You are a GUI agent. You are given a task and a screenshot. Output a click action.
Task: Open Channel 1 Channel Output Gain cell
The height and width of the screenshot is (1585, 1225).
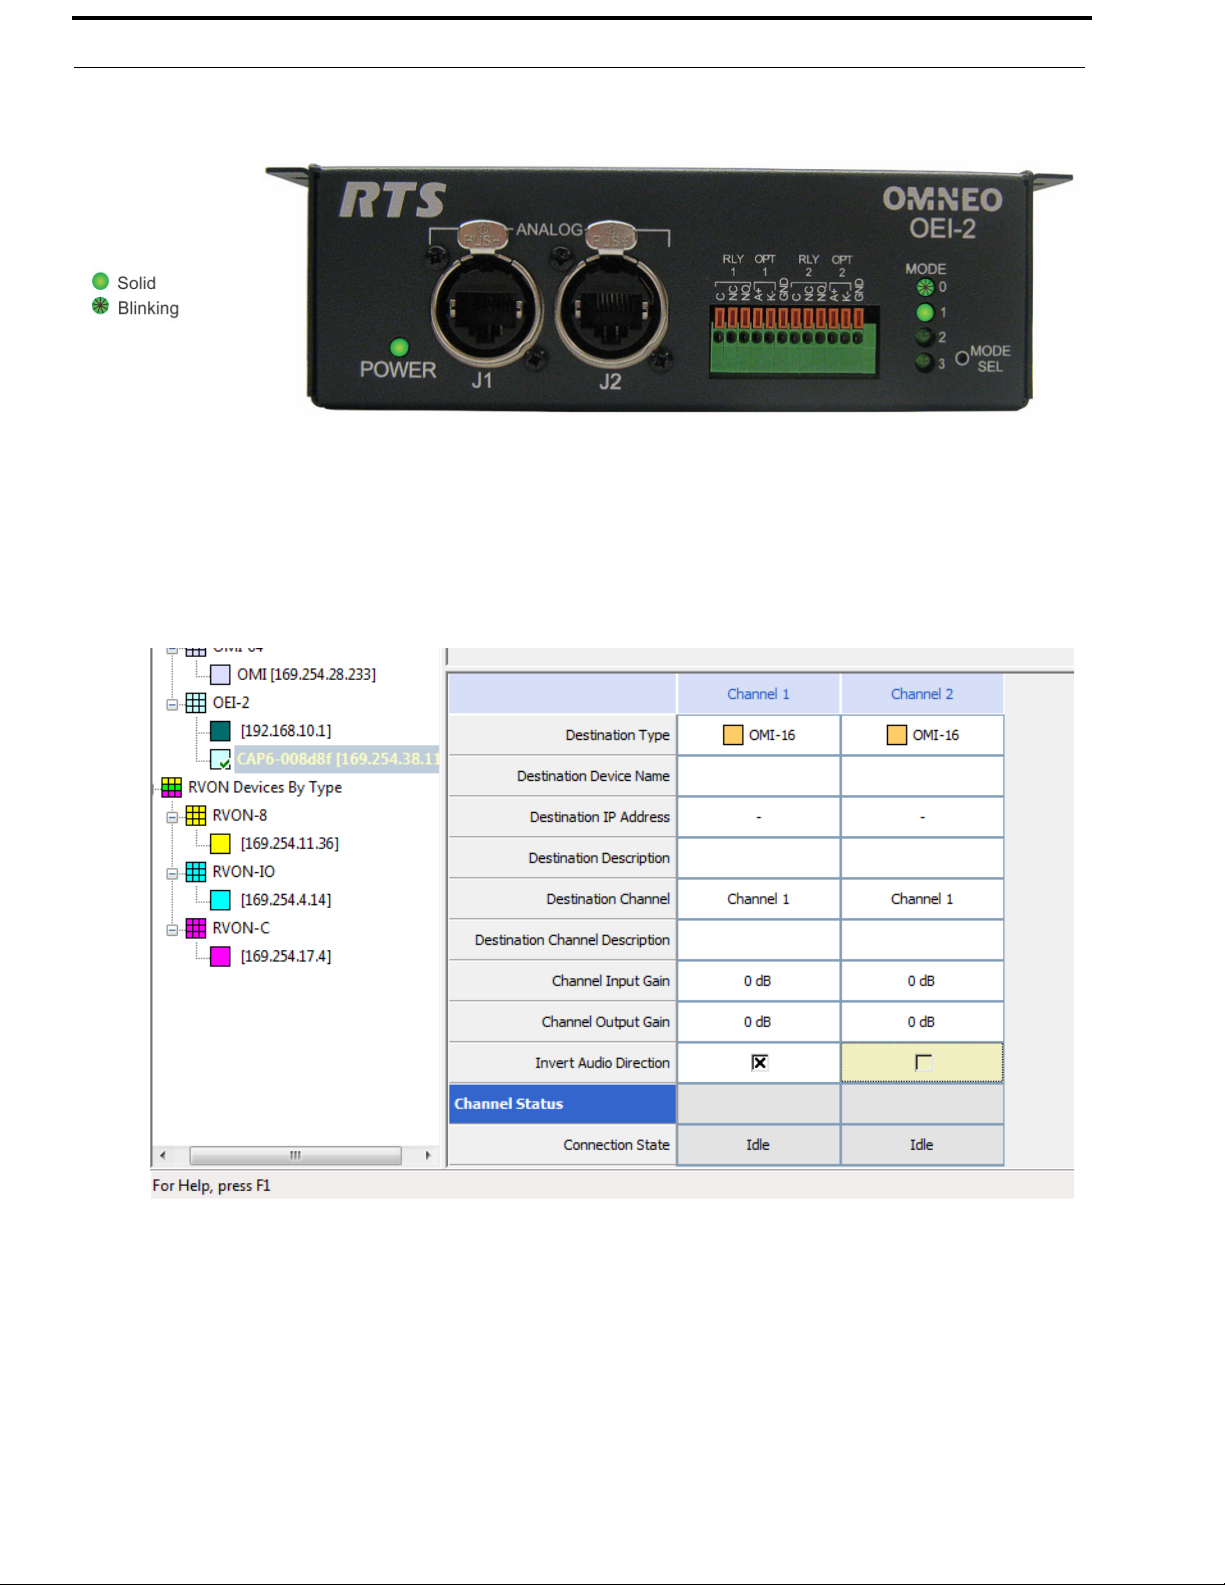(758, 1022)
